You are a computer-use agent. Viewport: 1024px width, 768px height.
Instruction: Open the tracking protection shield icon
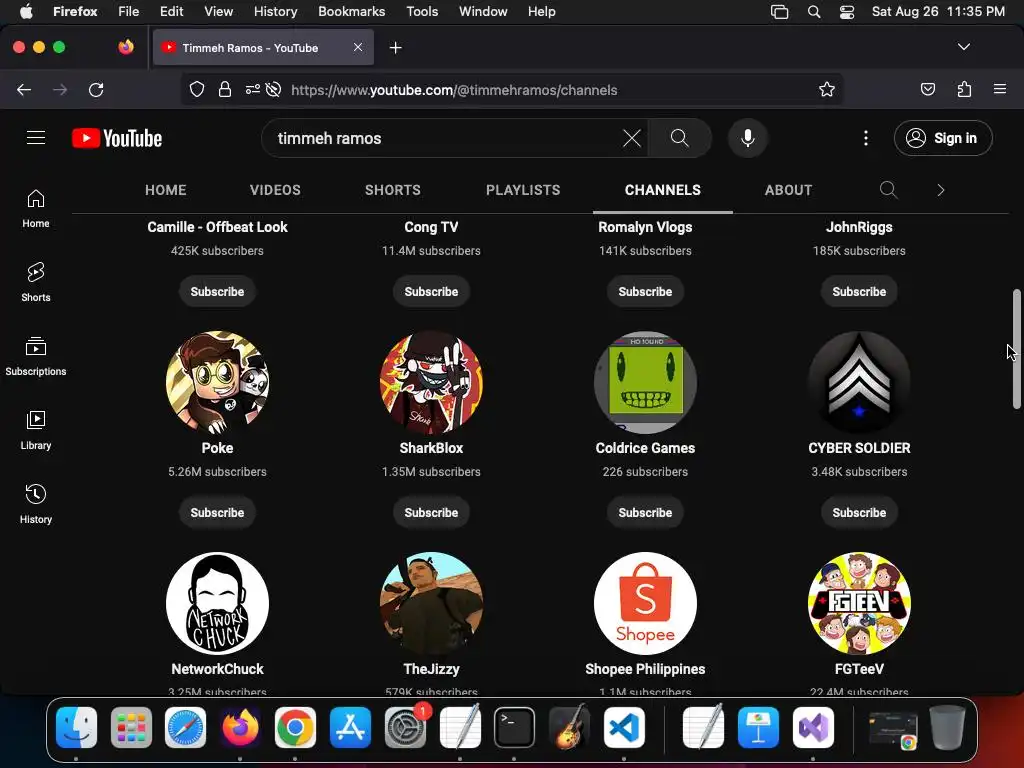197,90
